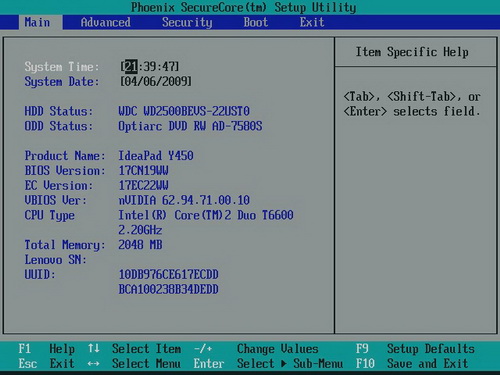Click Enter Select Sub-Menu hint
This screenshot has height=375, width=500.
point(268,363)
